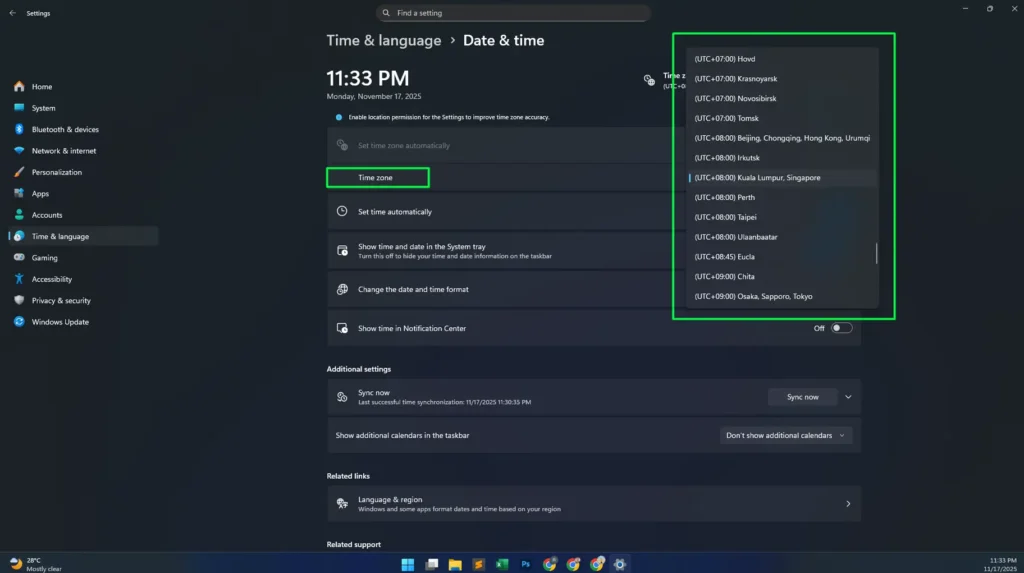This screenshot has height=573, width=1024.
Task: Go to Time & language breadcrumb
Action: pyautogui.click(x=384, y=41)
